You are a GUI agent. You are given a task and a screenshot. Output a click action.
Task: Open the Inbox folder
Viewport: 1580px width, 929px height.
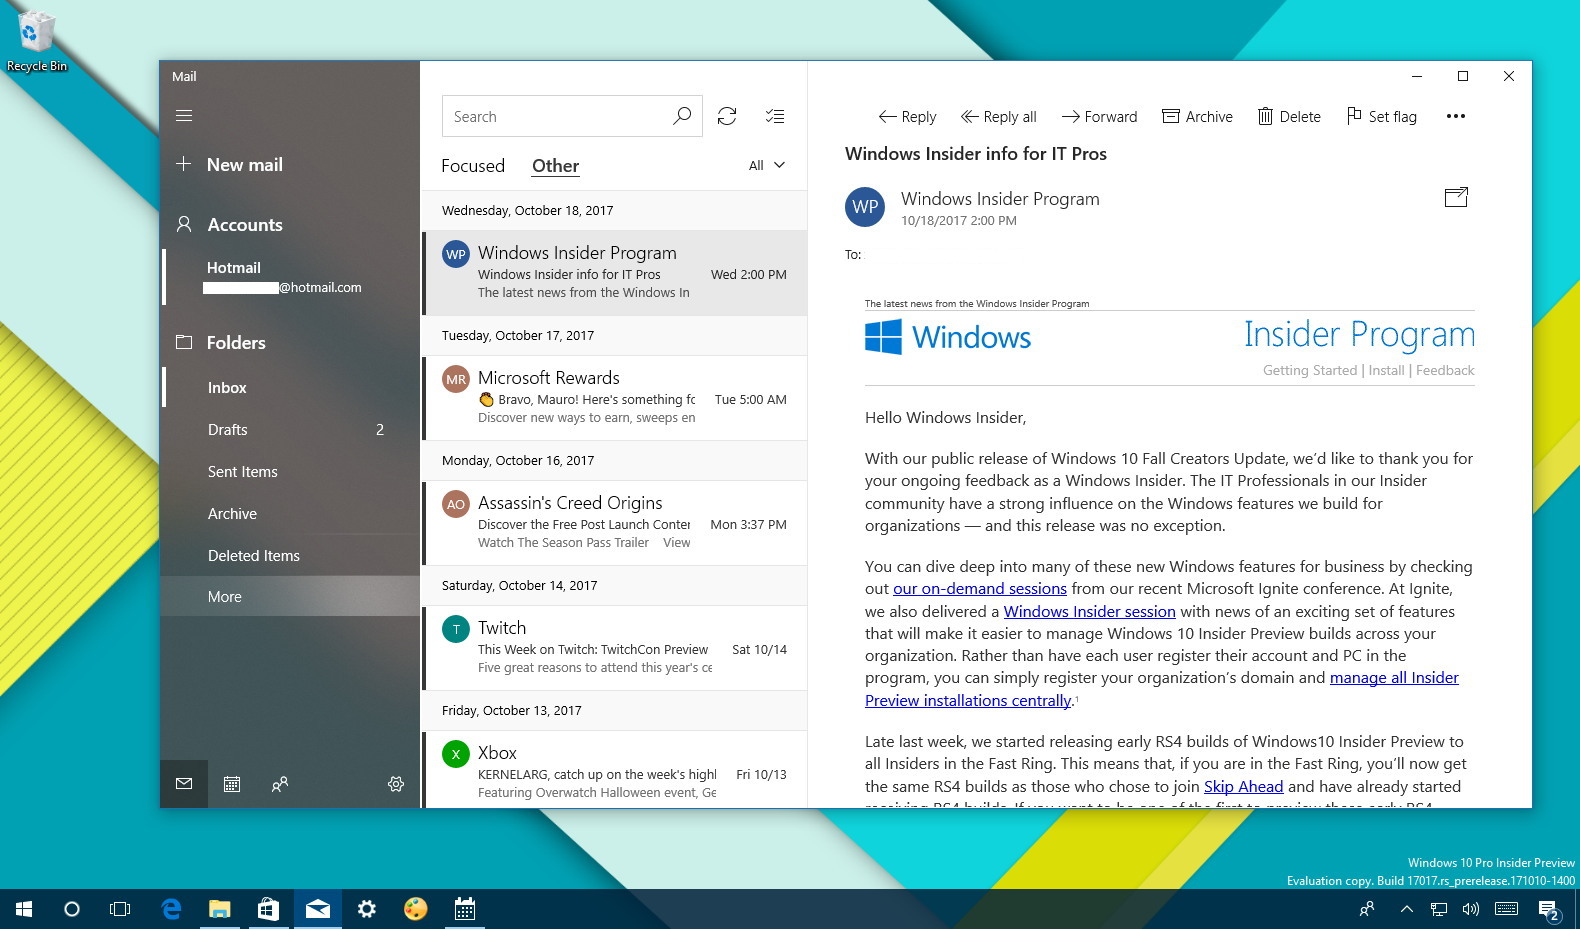tap(290, 388)
